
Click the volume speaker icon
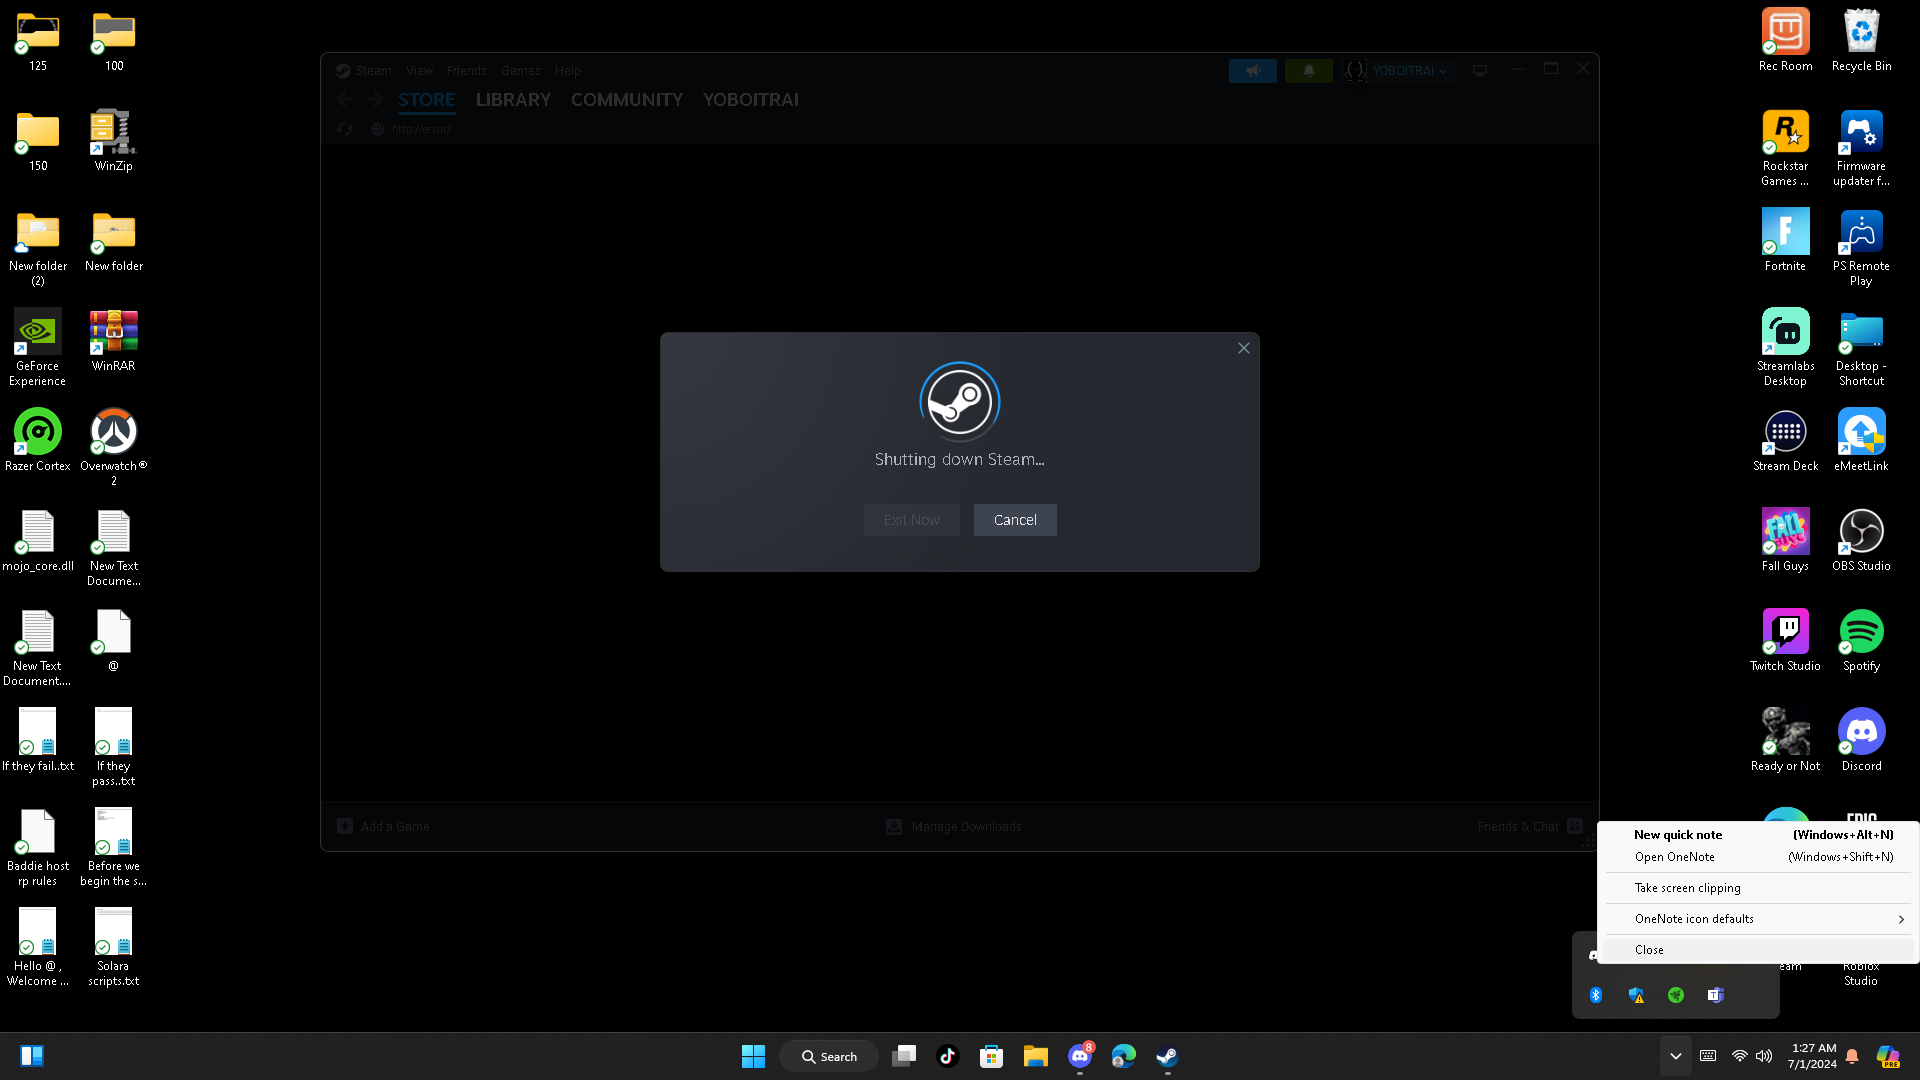(x=1764, y=1056)
